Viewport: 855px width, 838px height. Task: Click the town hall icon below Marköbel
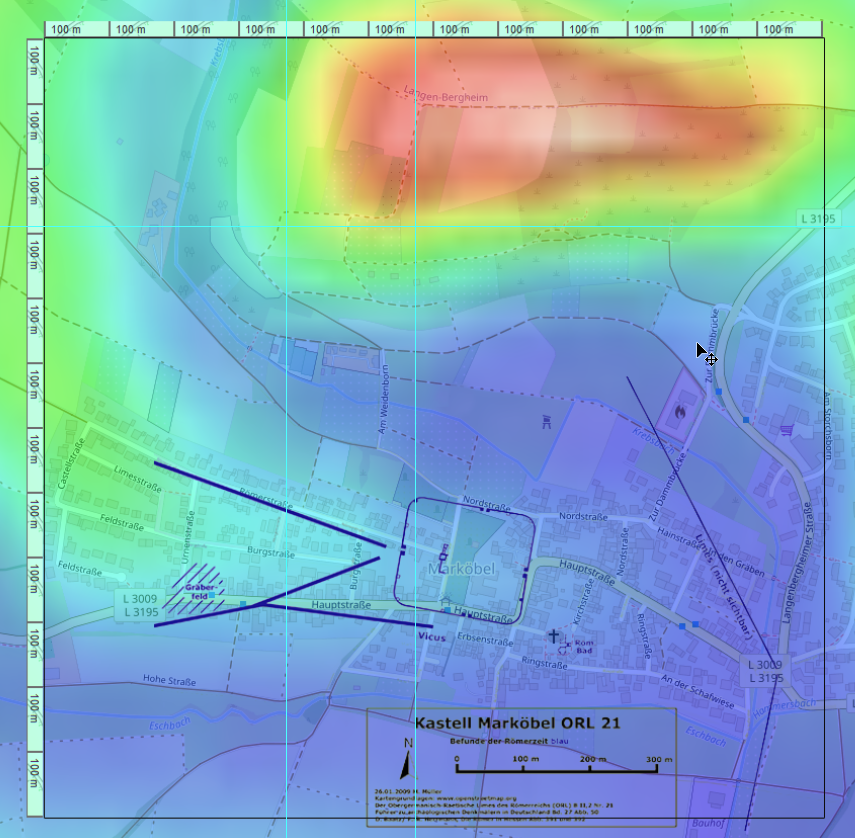point(446,602)
